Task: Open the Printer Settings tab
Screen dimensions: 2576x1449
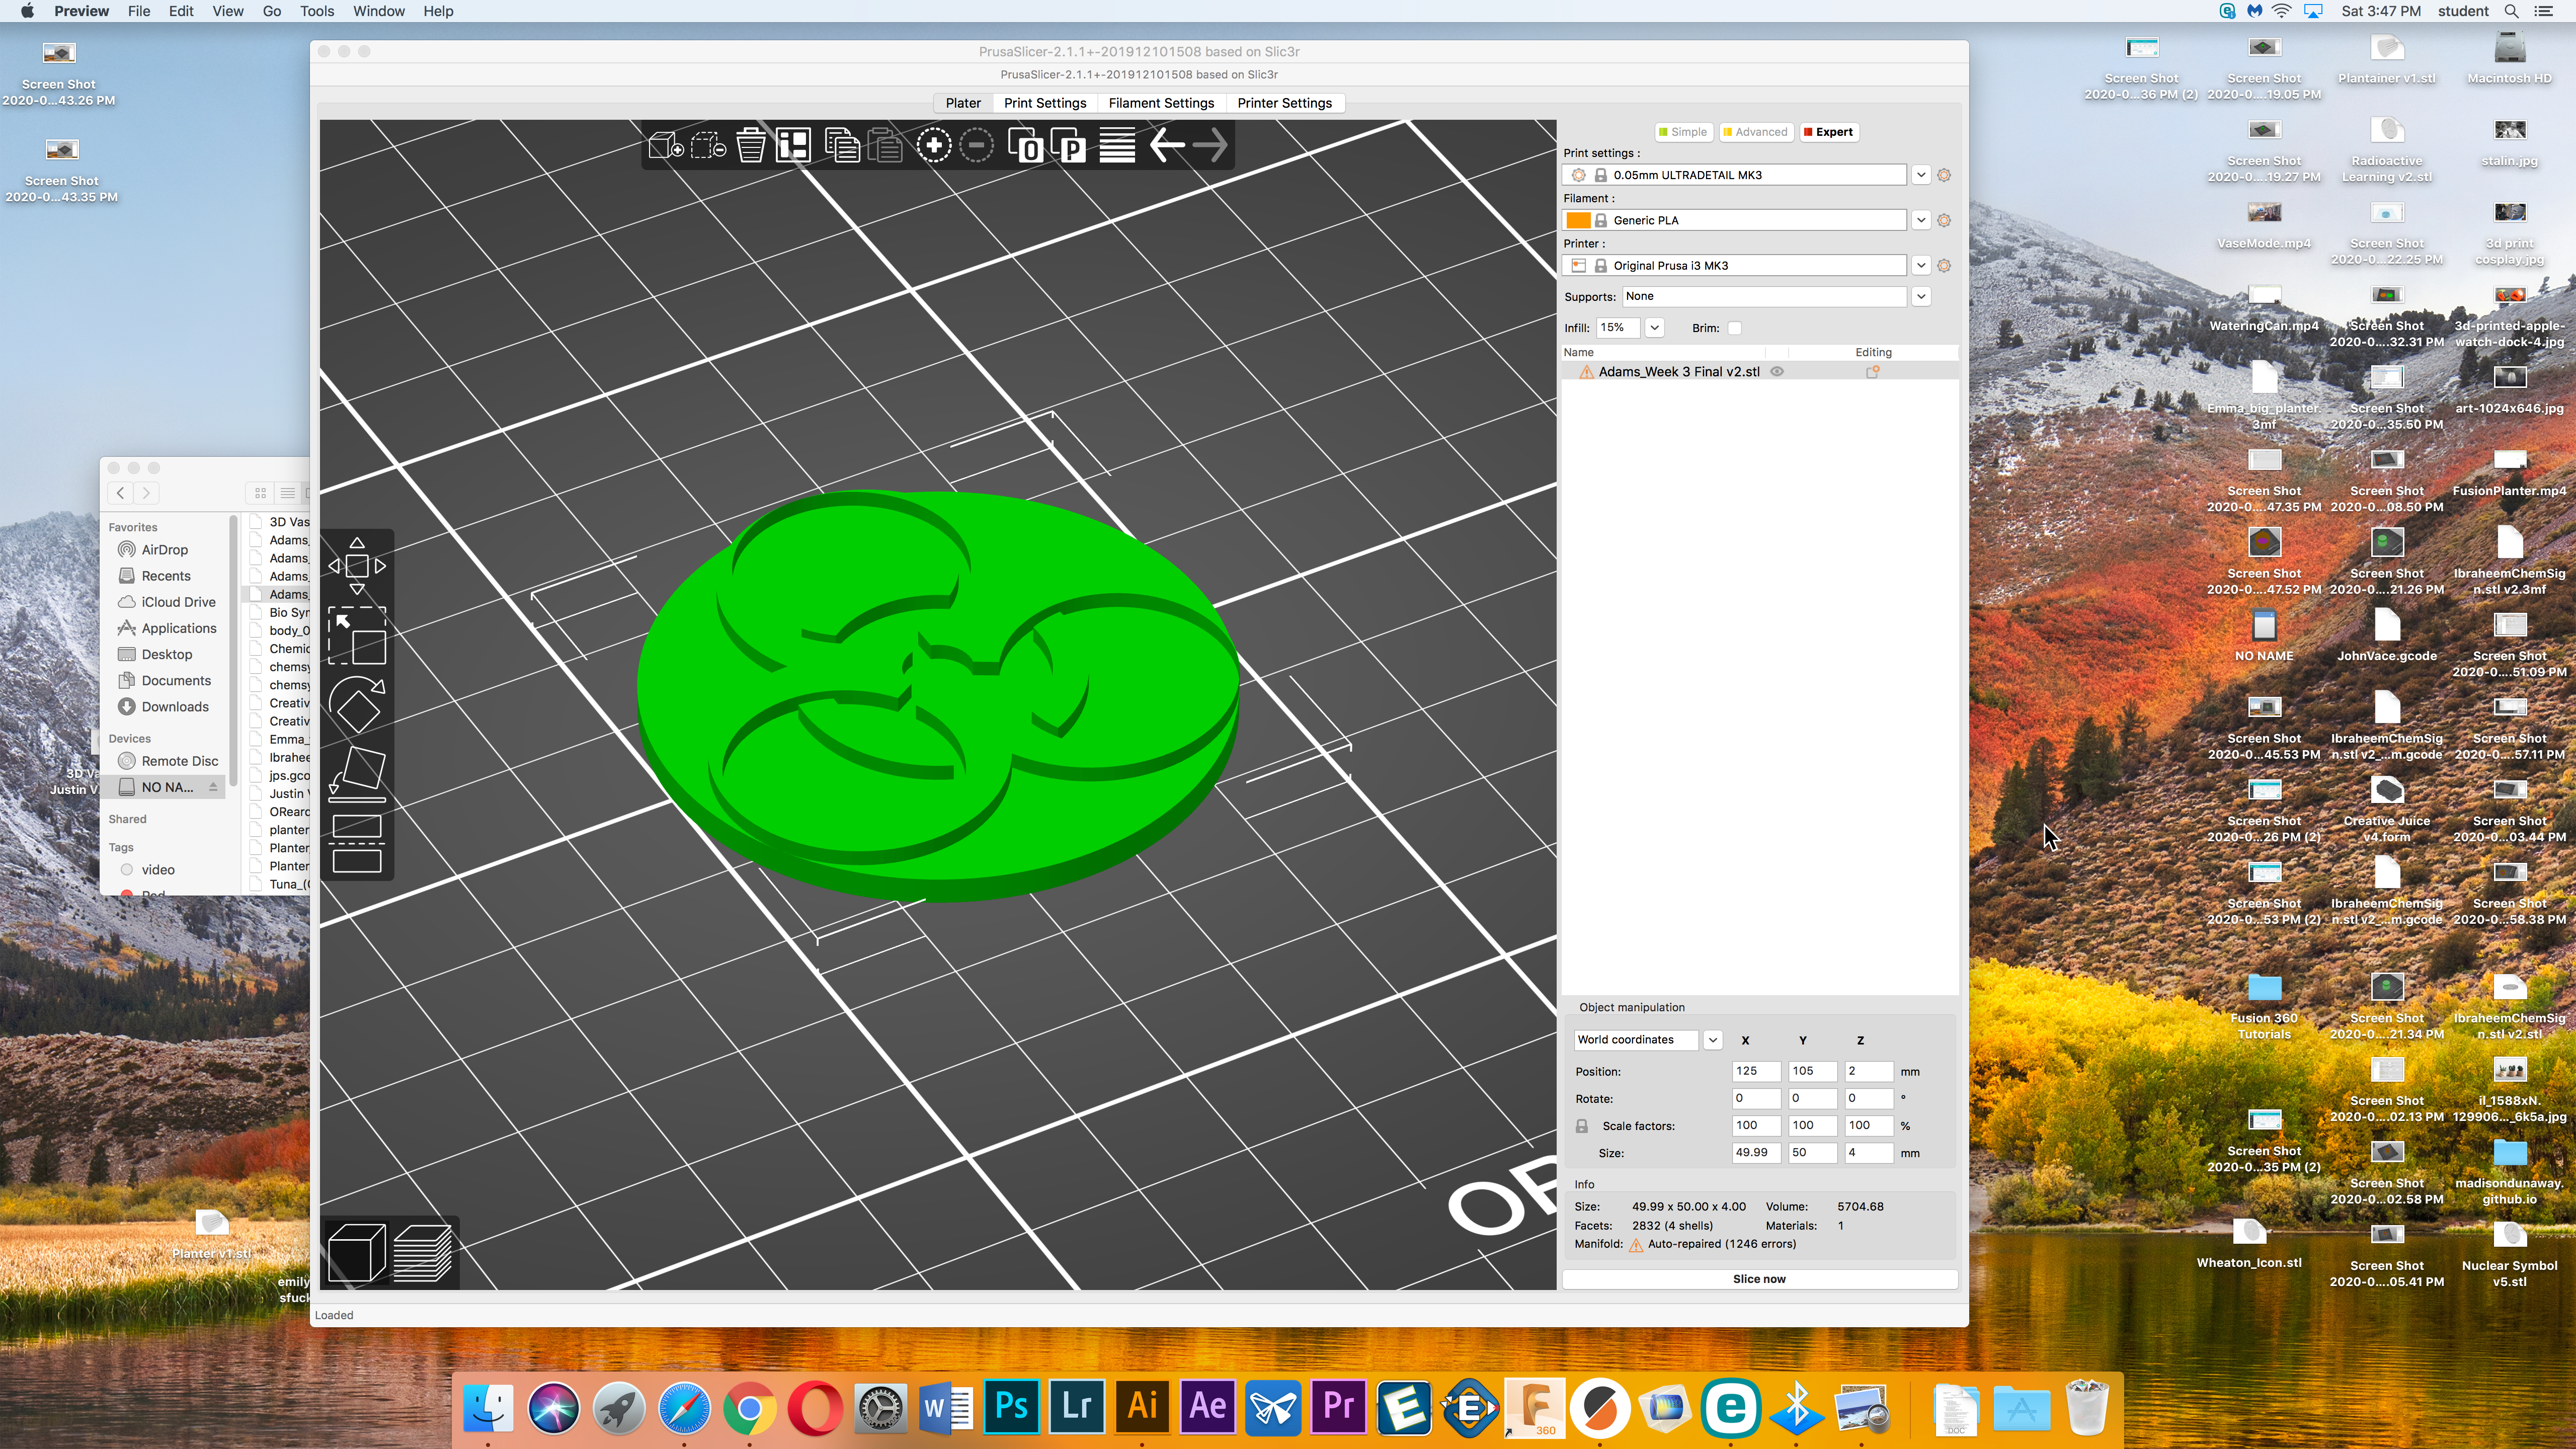Action: [1284, 103]
